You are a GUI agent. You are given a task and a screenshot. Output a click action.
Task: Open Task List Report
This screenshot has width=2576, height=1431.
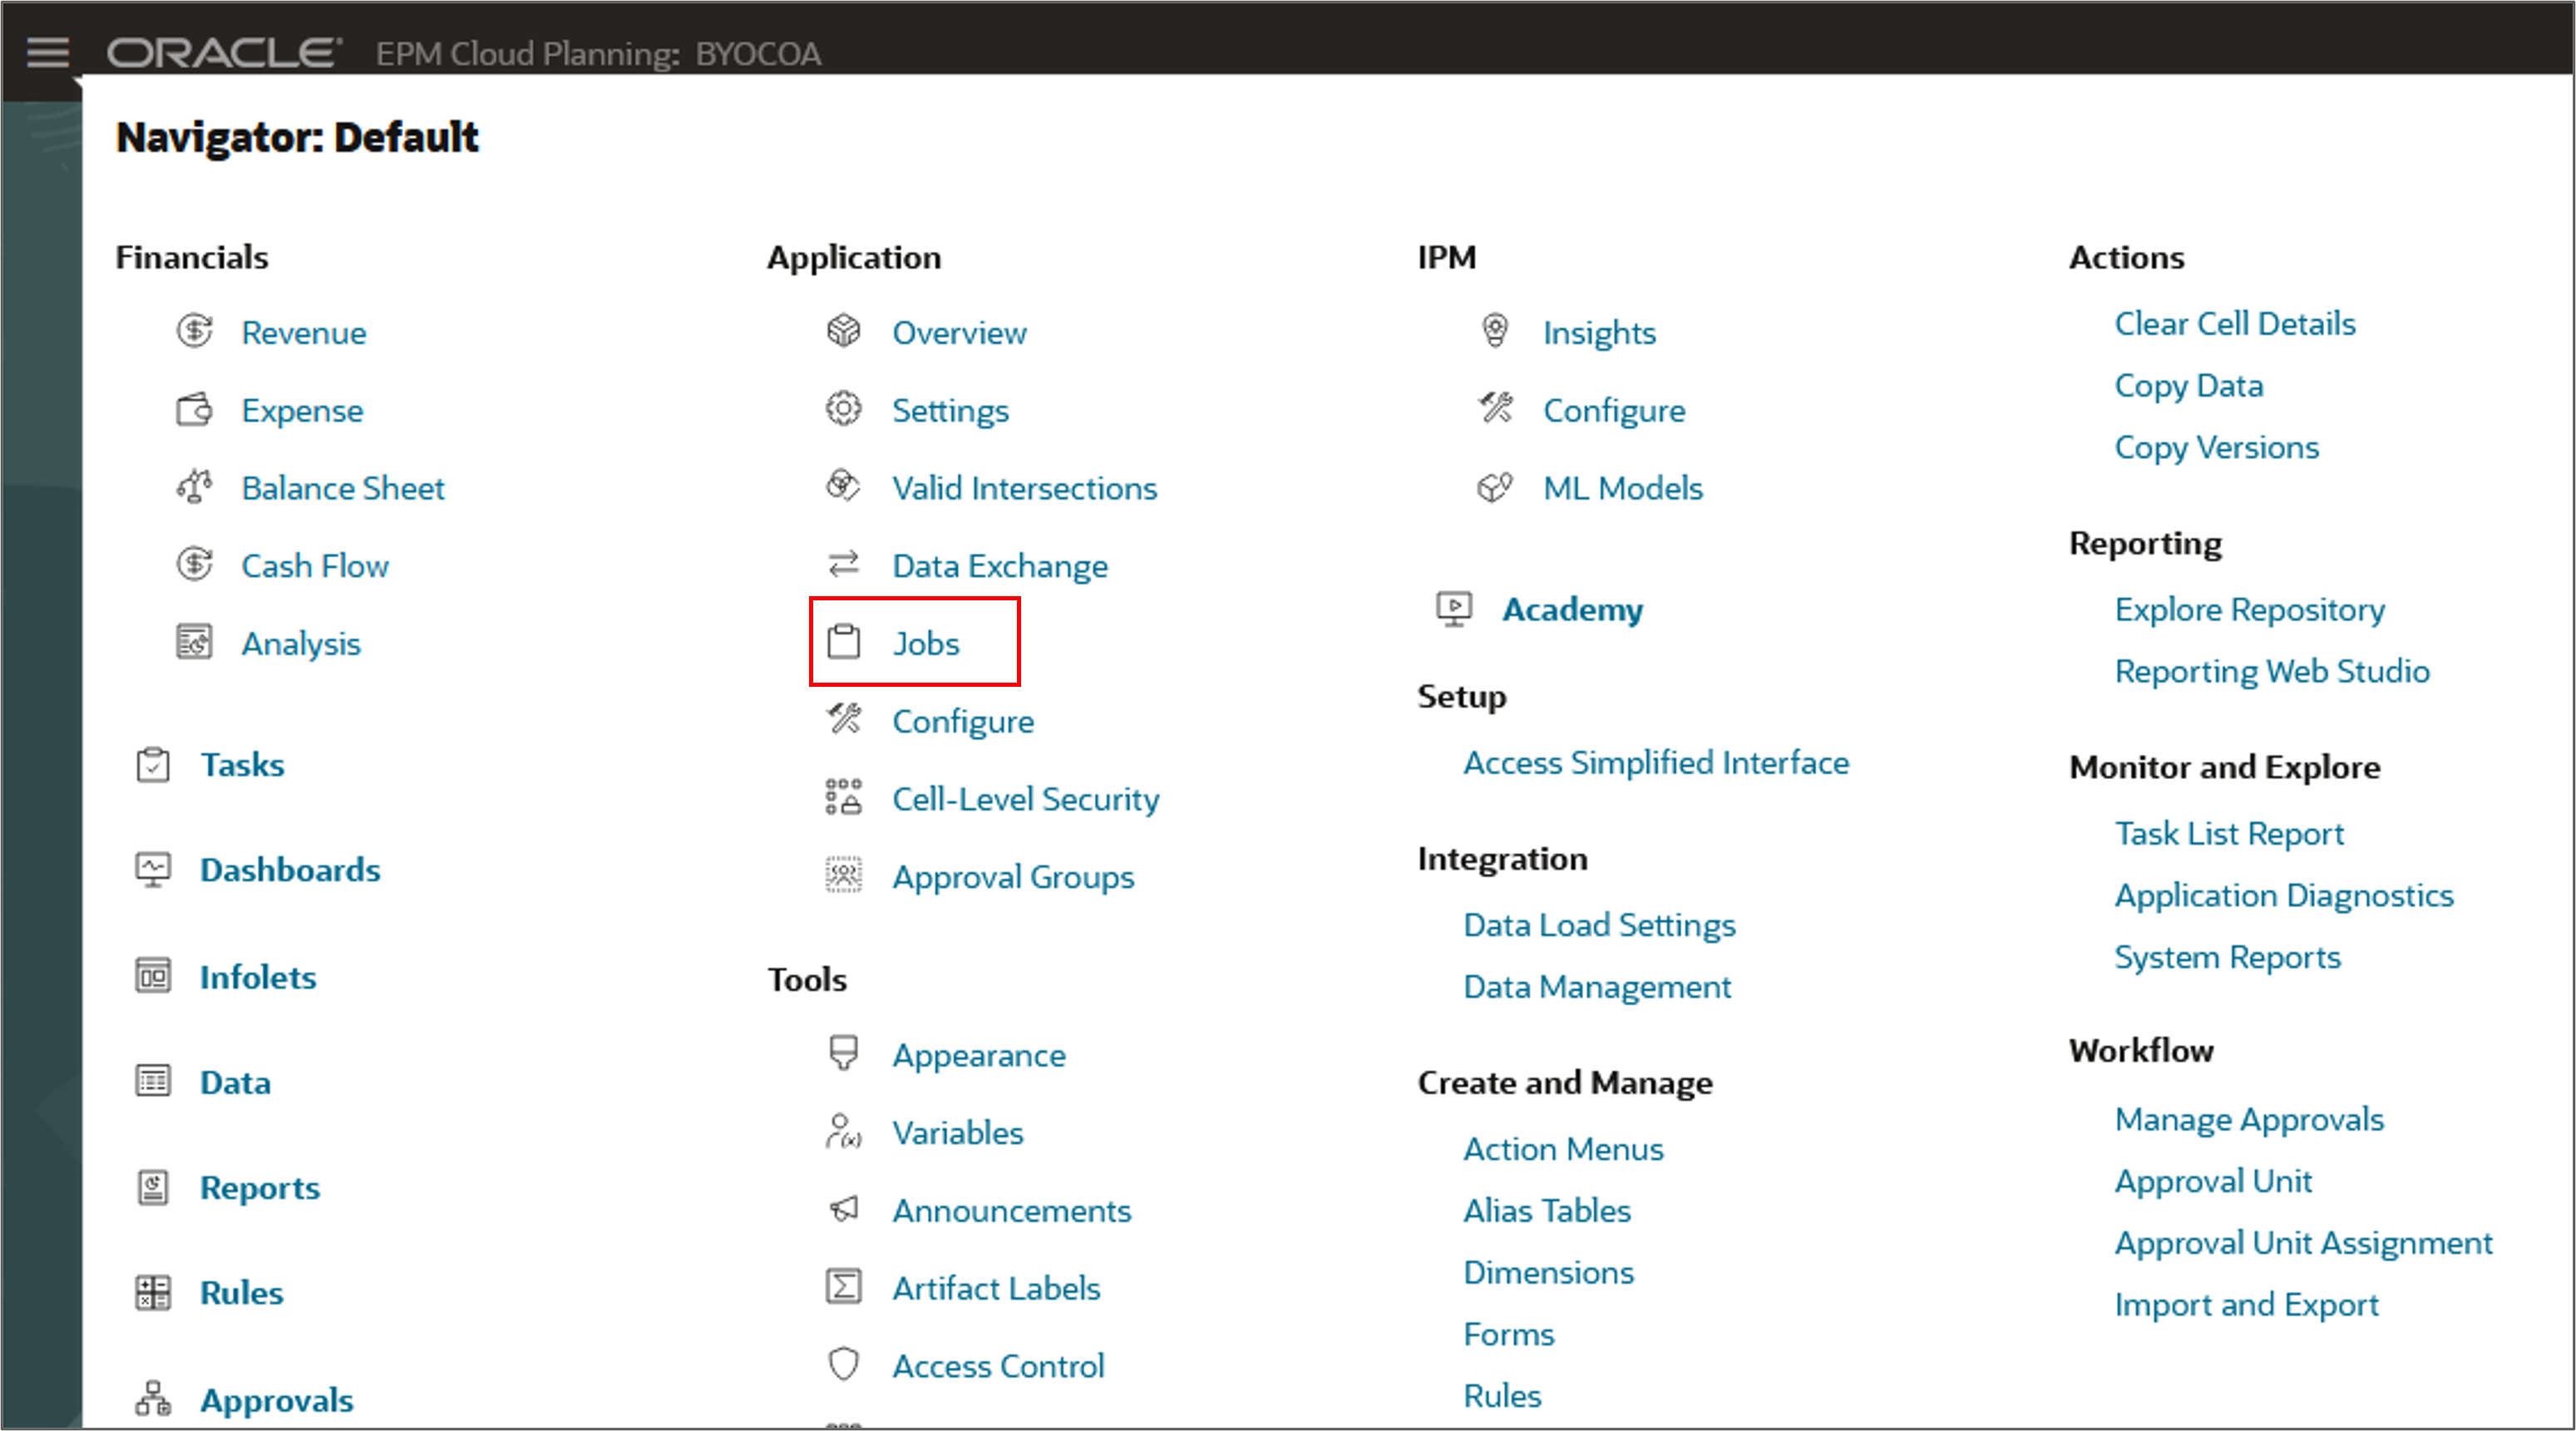click(x=2229, y=834)
